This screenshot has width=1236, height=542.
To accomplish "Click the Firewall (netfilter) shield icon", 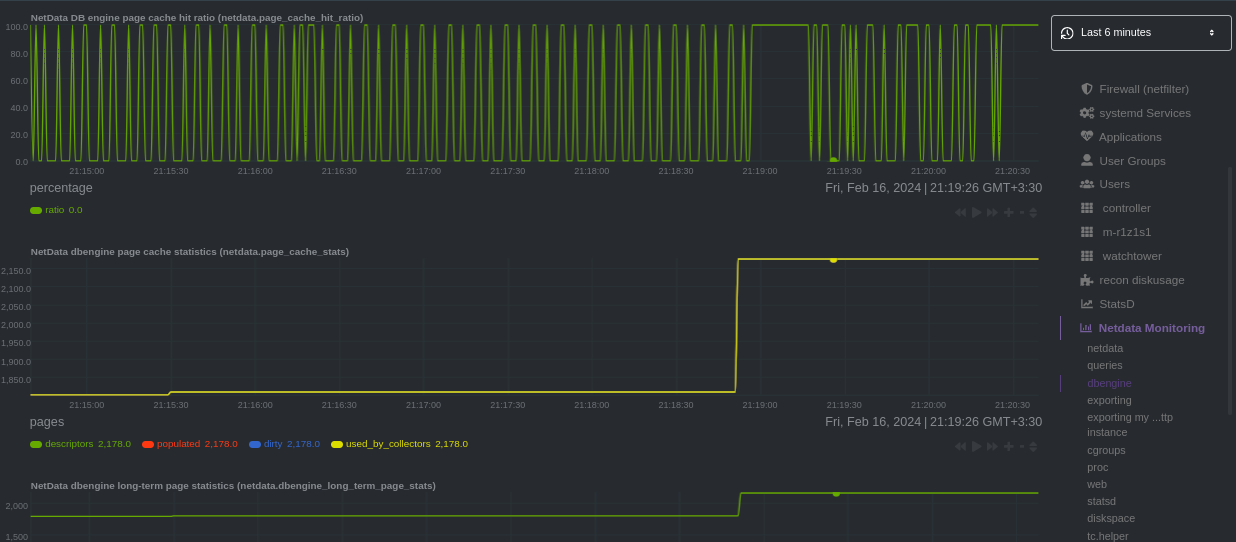I will (1087, 89).
